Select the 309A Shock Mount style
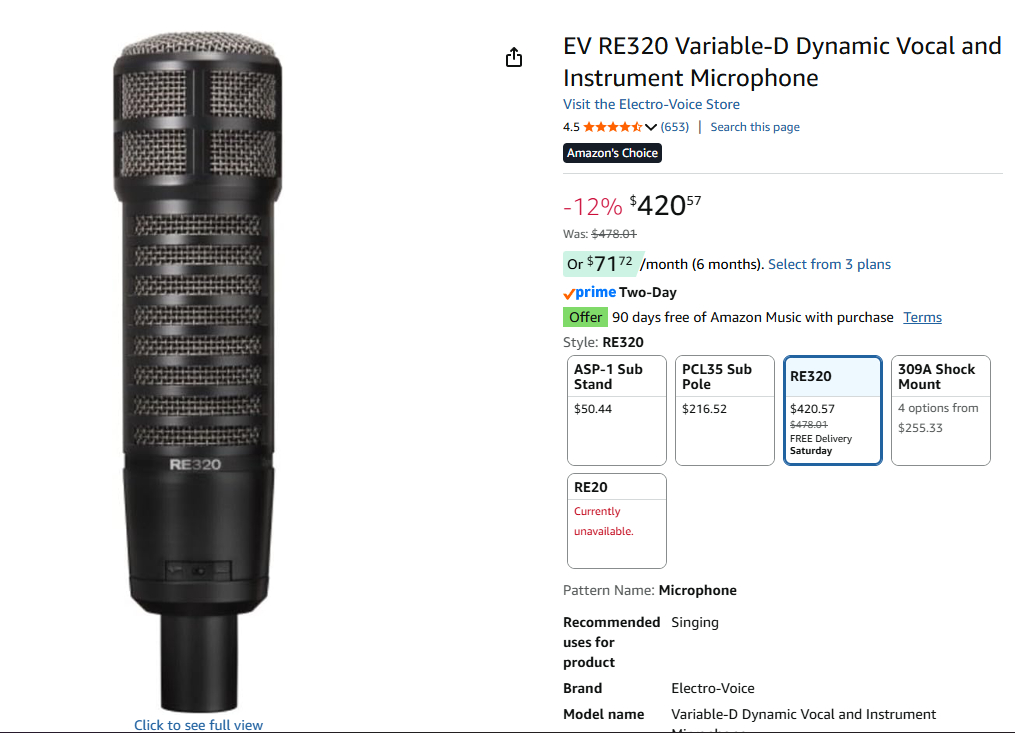1015x733 pixels. click(x=941, y=410)
